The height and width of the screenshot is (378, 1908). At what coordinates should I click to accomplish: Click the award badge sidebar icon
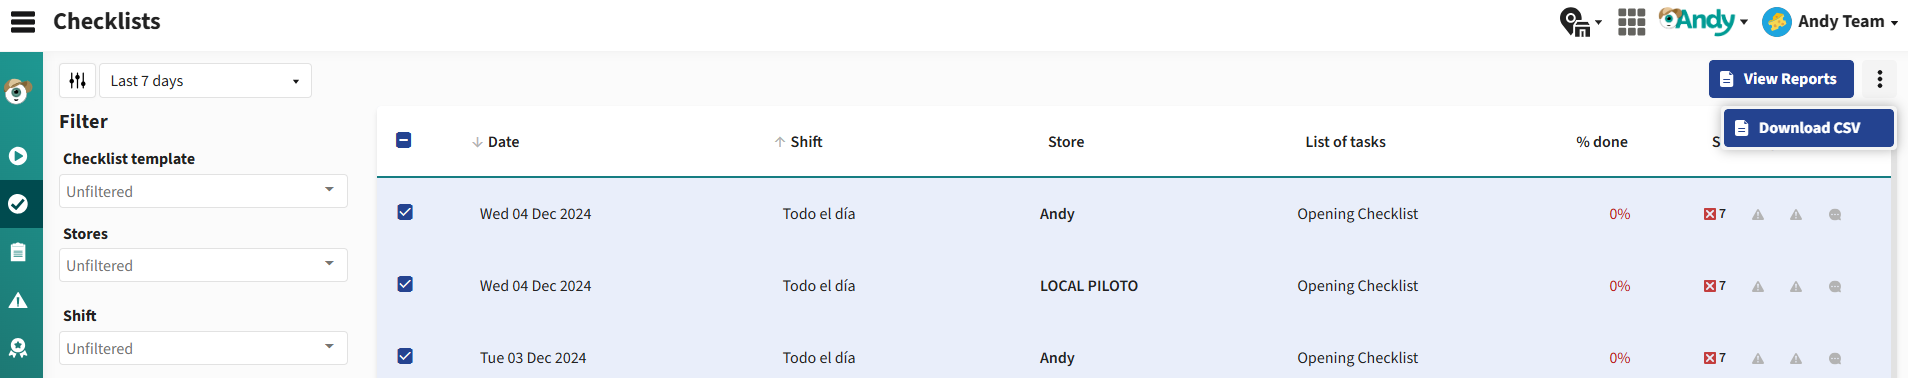point(18,348)
